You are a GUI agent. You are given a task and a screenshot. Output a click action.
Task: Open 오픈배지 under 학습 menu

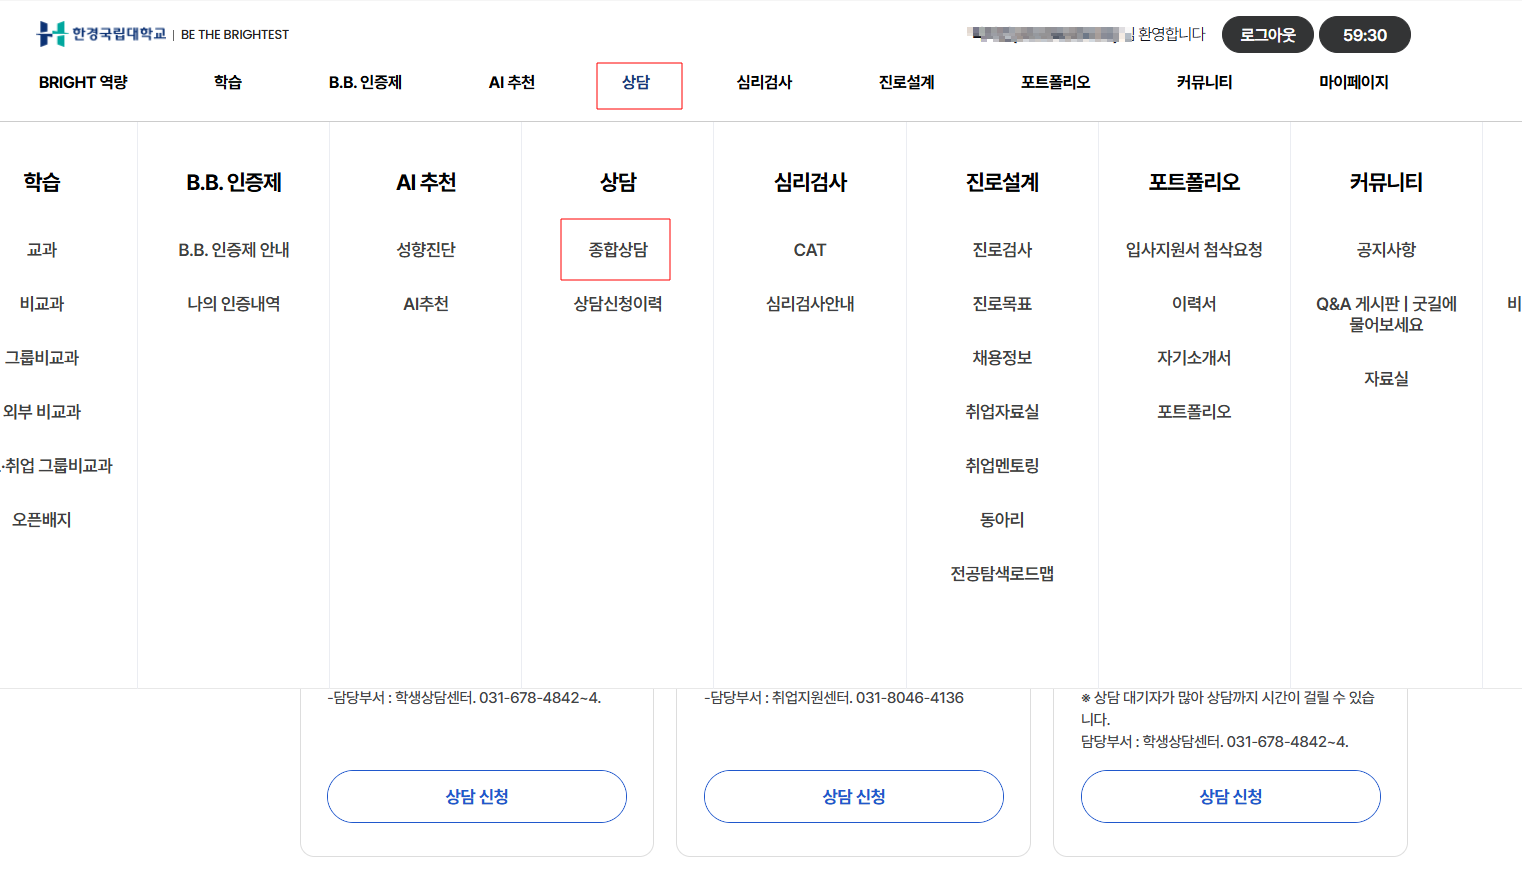42,520
